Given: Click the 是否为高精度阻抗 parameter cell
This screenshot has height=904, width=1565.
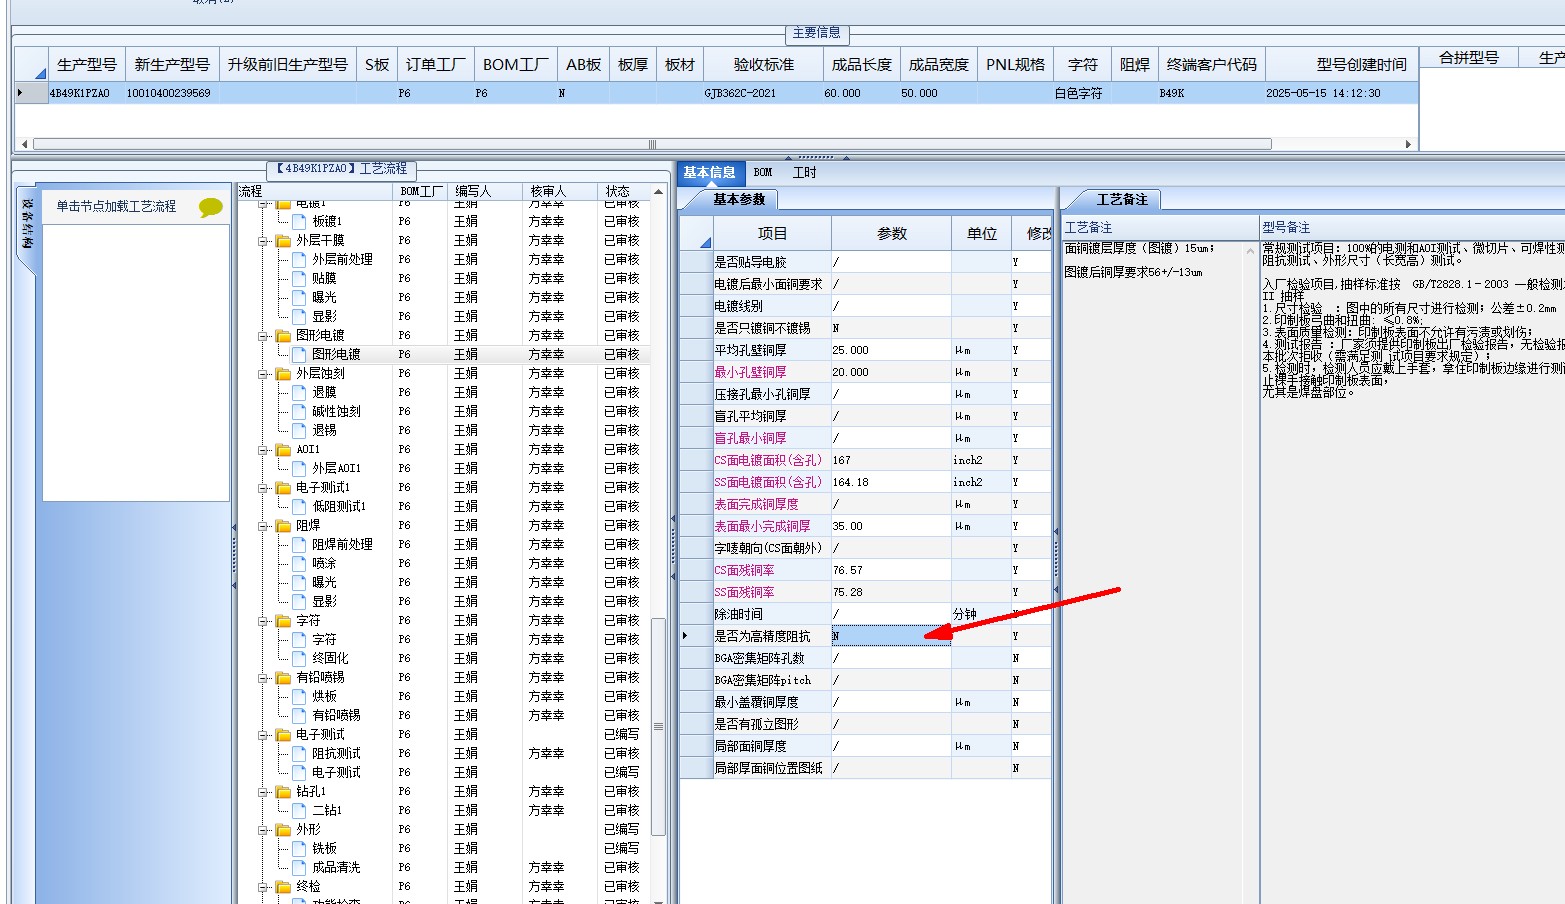Looking at the screenshot, I should (x=891, y=636).
